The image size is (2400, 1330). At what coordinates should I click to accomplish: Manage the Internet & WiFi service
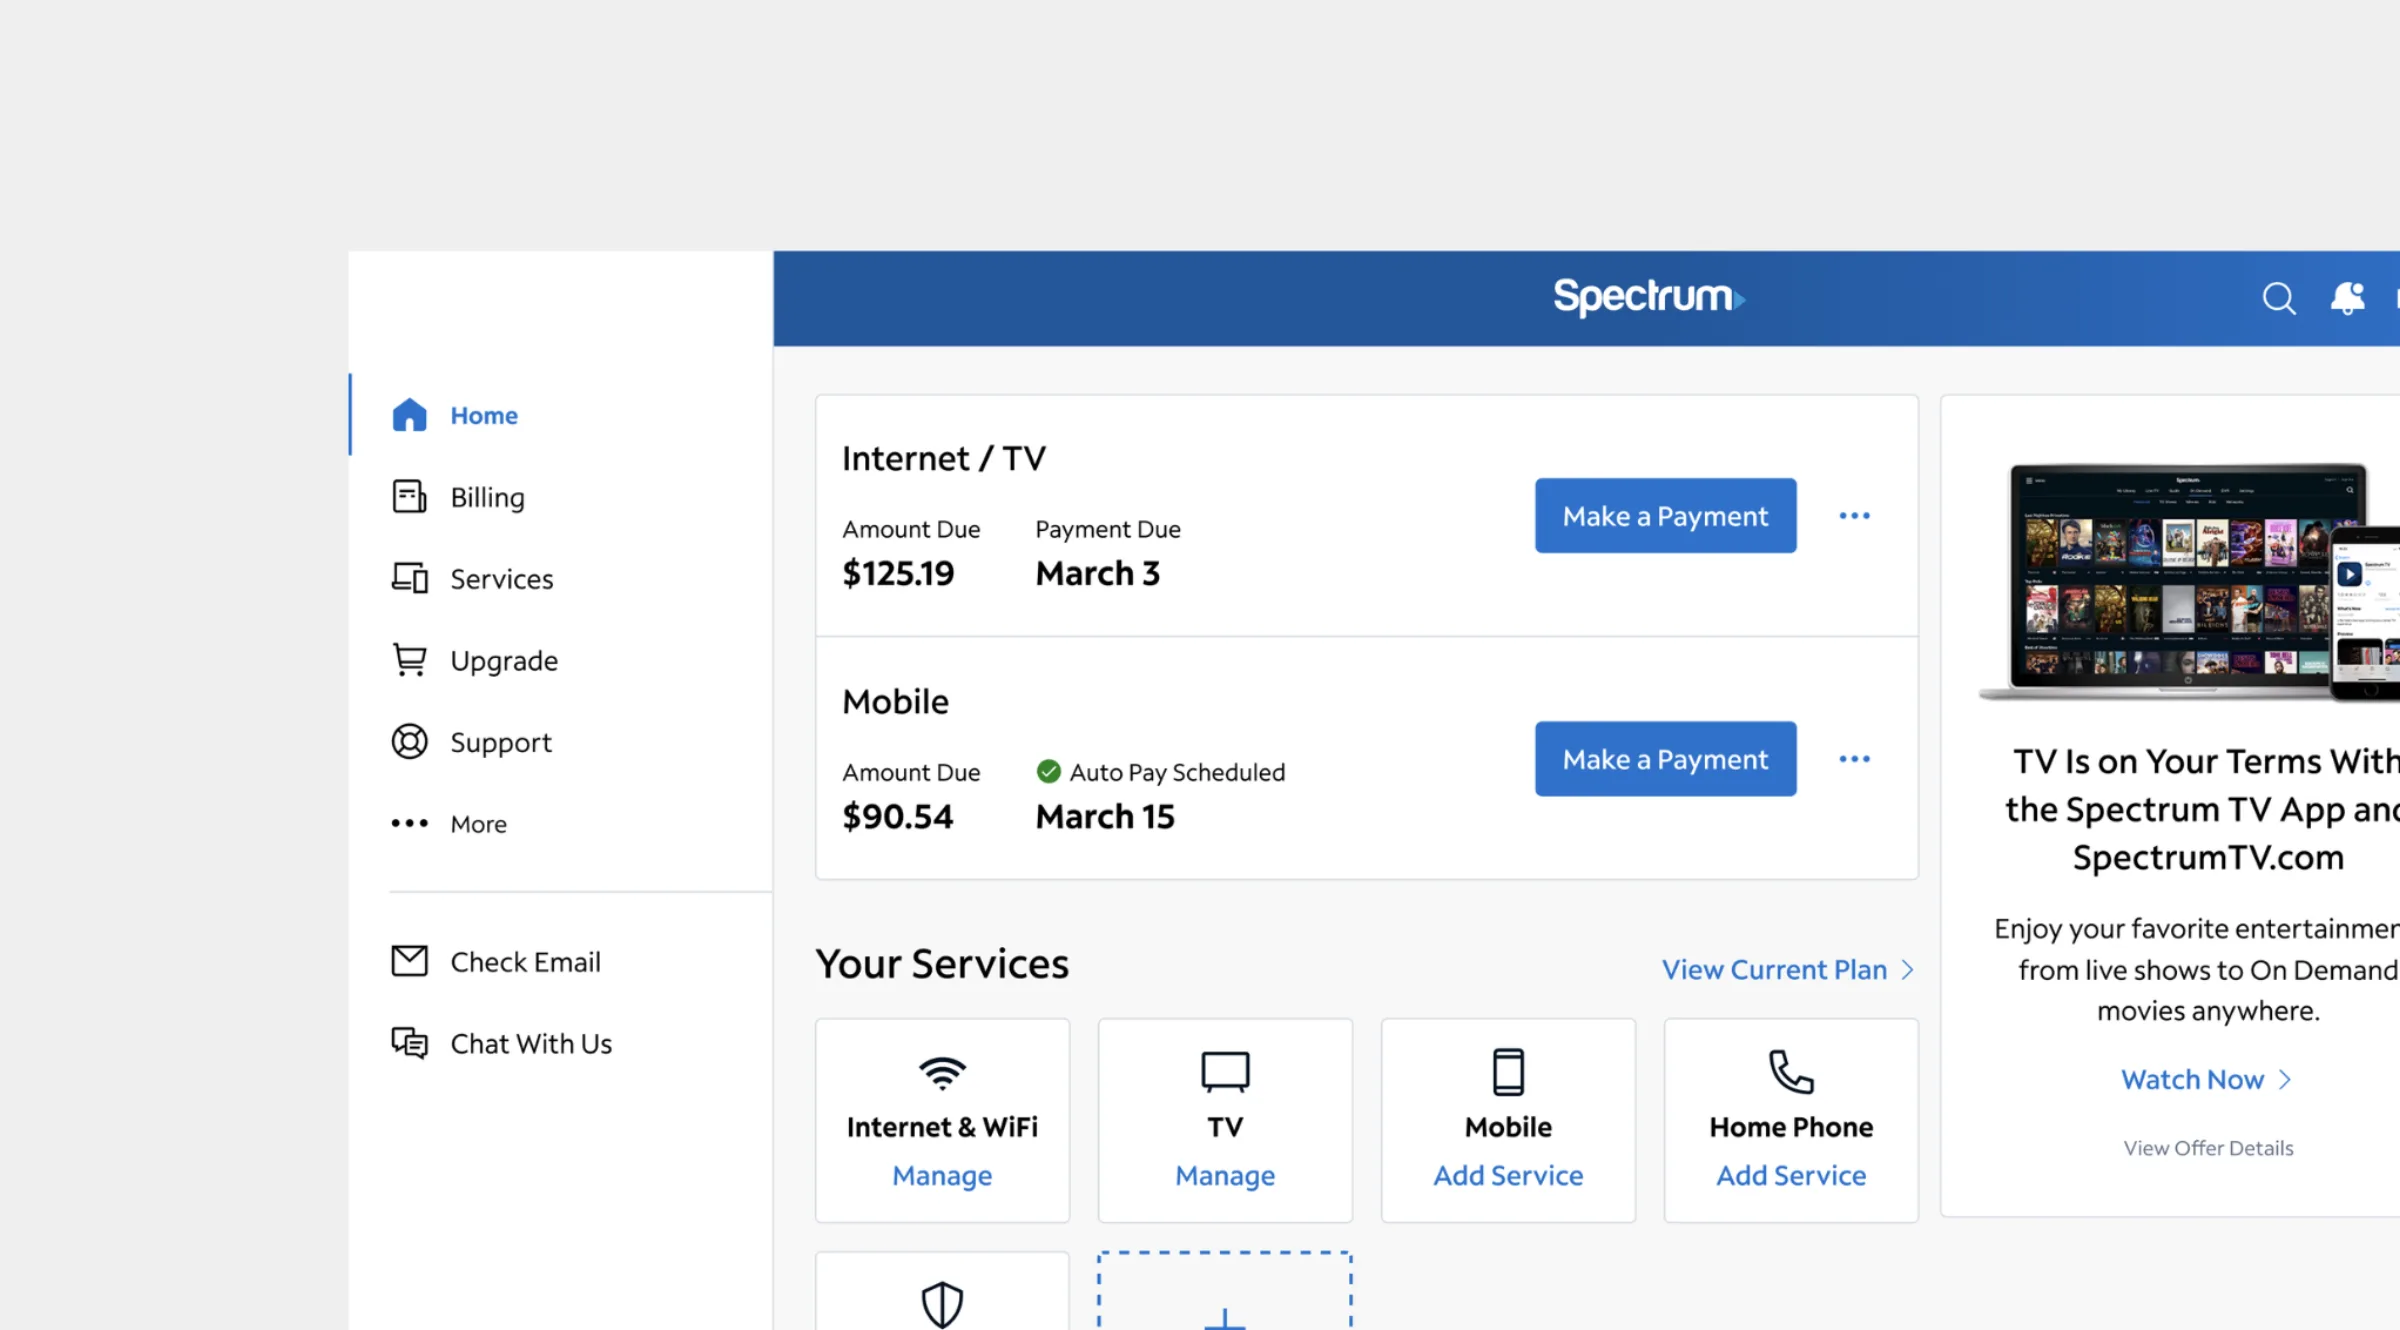[942, 1175]
